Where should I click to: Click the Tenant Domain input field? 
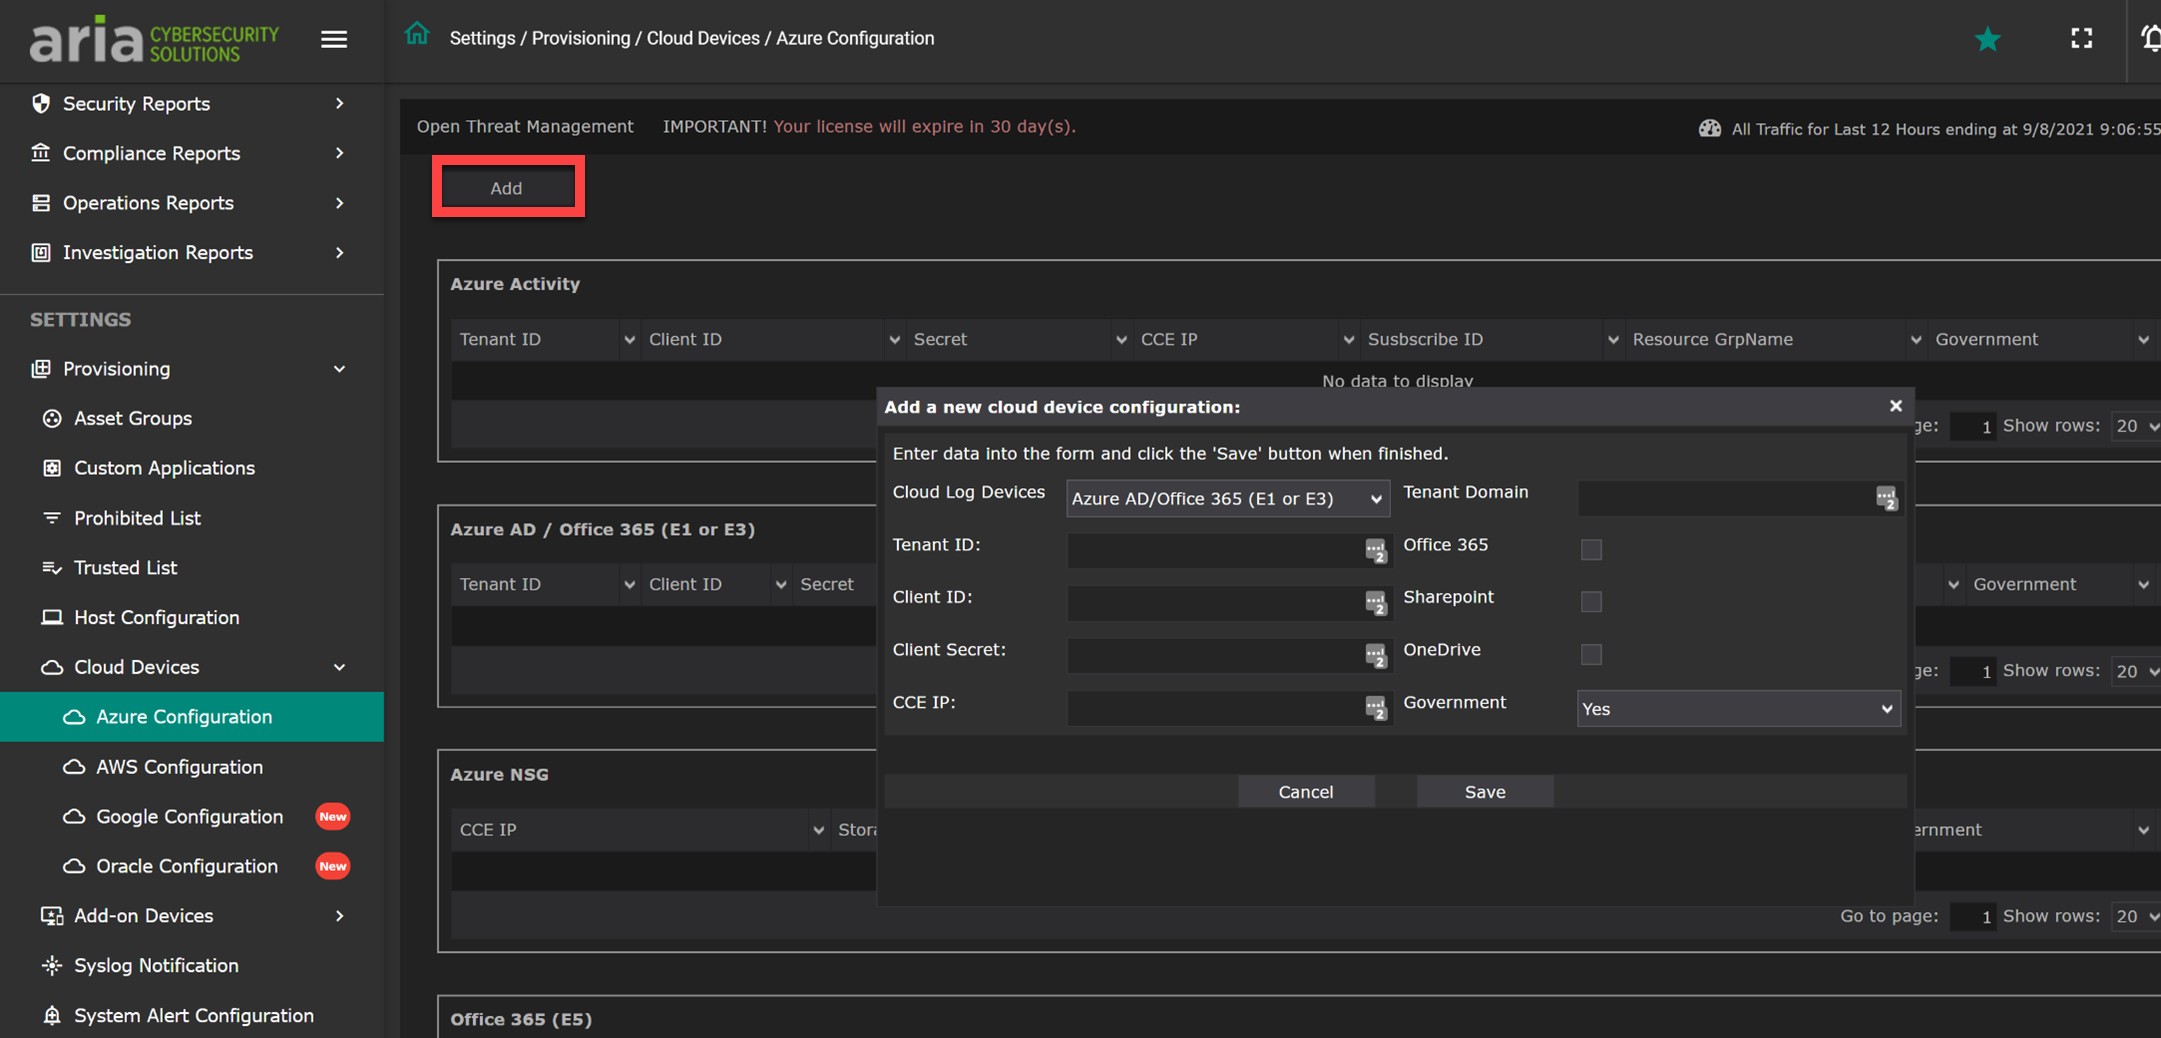coord(1739,498)
